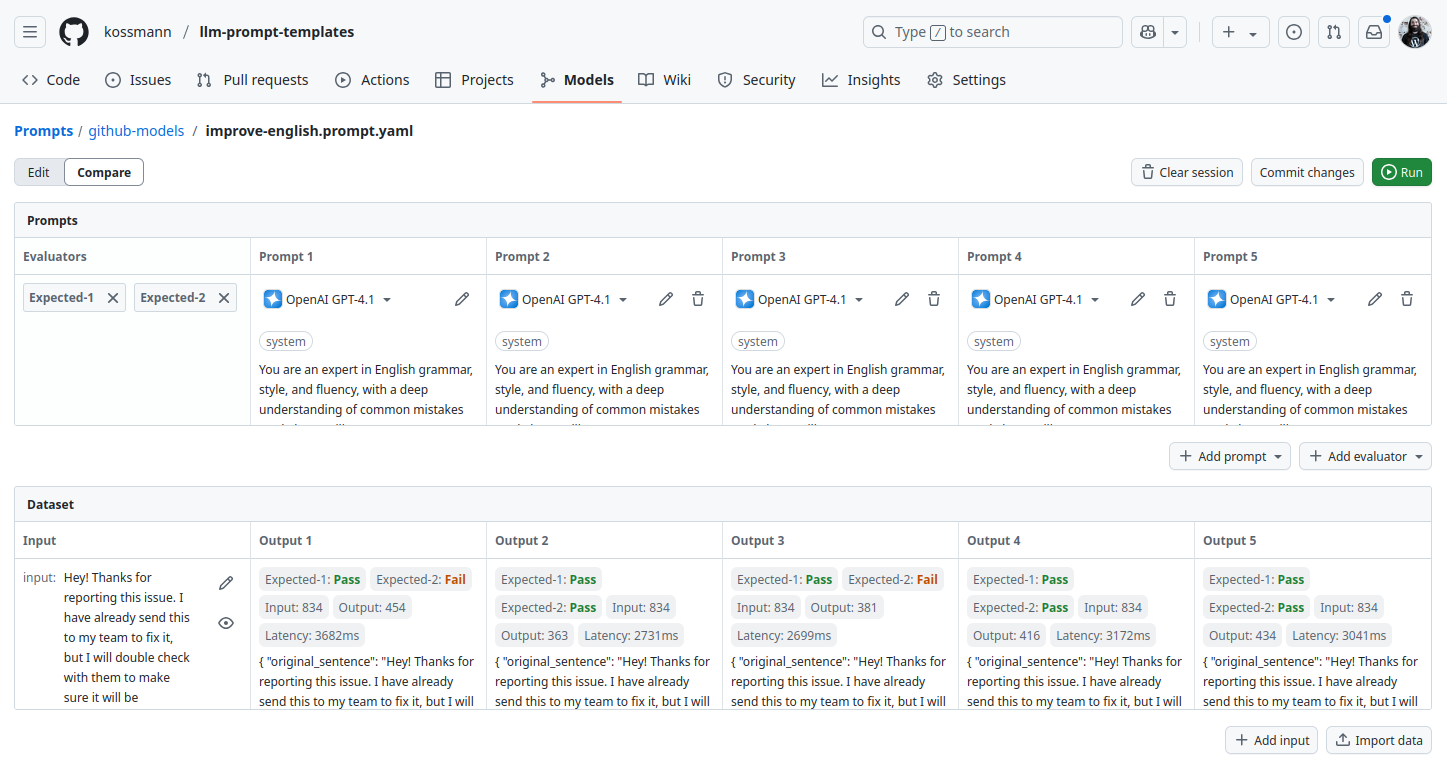Switch to the Issues tab
This screenshot has width=1447, height=764.
pos(138,80)
